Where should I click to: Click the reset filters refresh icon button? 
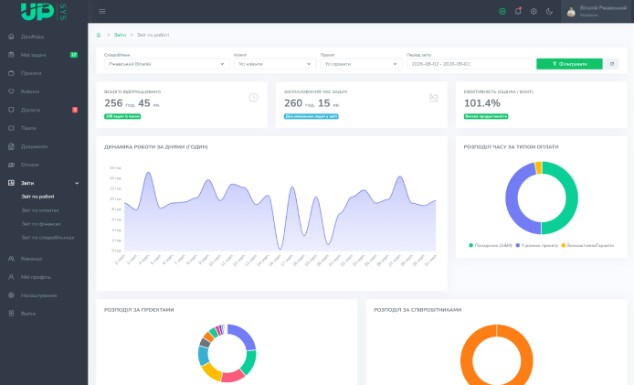tap(612, 64)
